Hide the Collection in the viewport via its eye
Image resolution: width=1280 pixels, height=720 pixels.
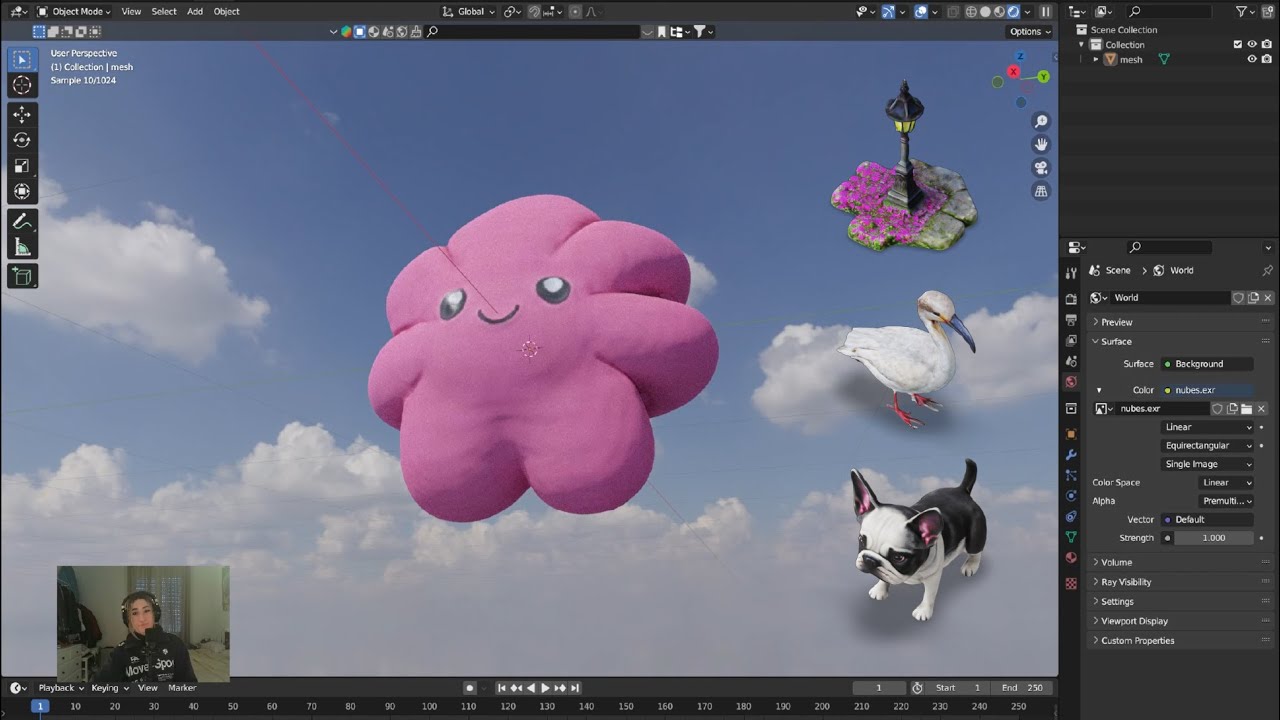1252,45
